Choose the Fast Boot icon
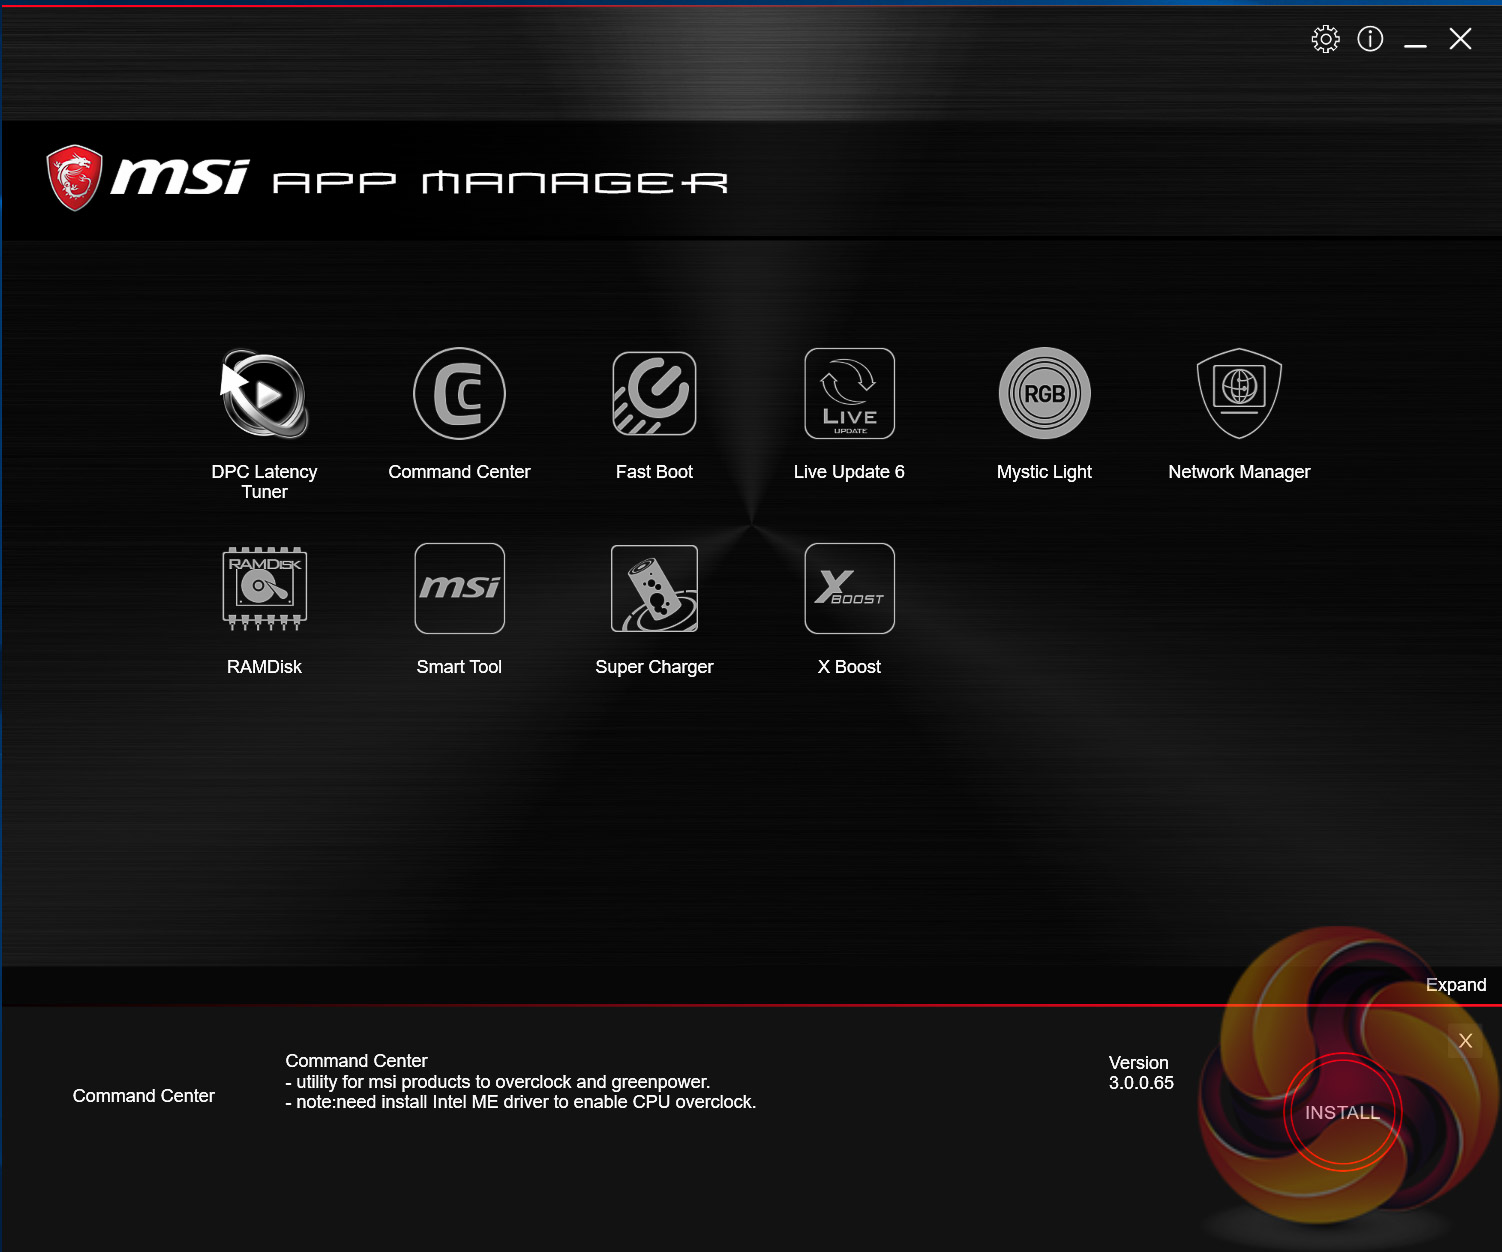 pyautogui.click(x=654, y=393)
